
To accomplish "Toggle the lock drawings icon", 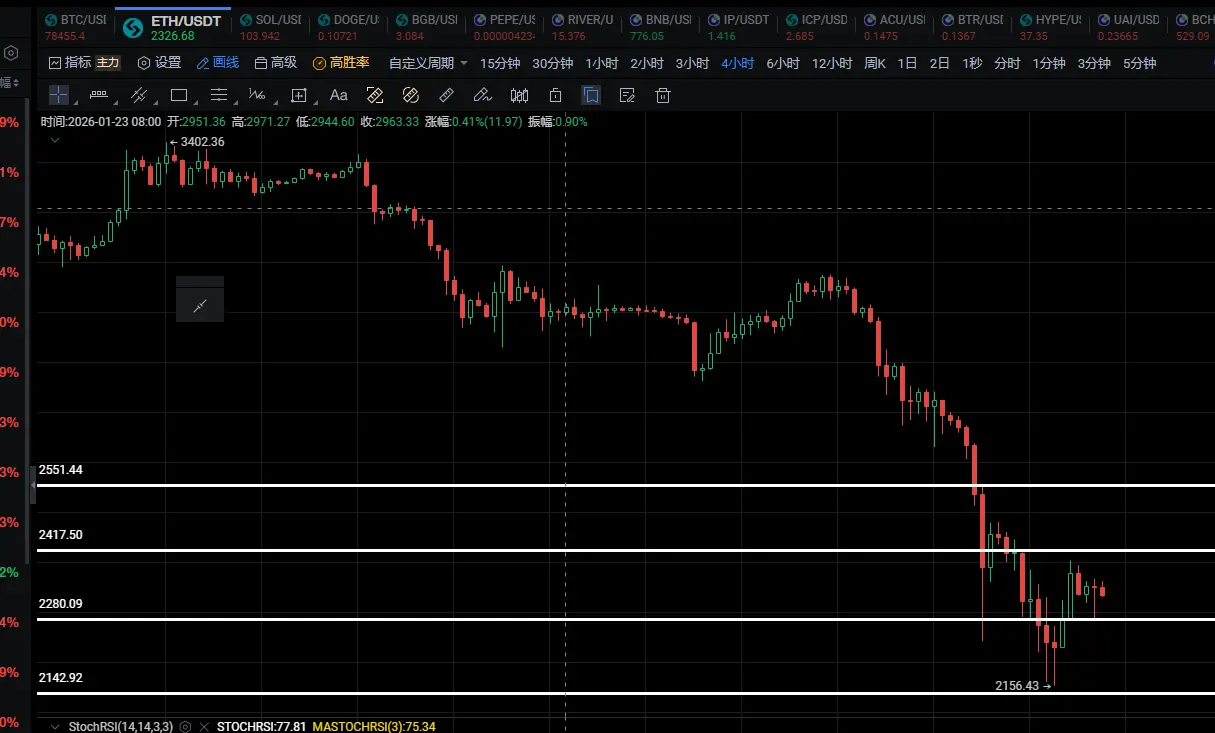I will [555, 95].
